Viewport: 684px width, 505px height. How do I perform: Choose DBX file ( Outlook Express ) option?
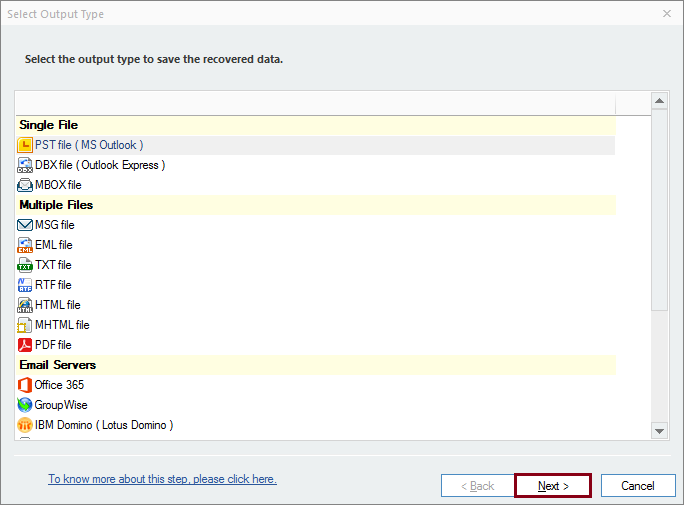tap(315, 165)
